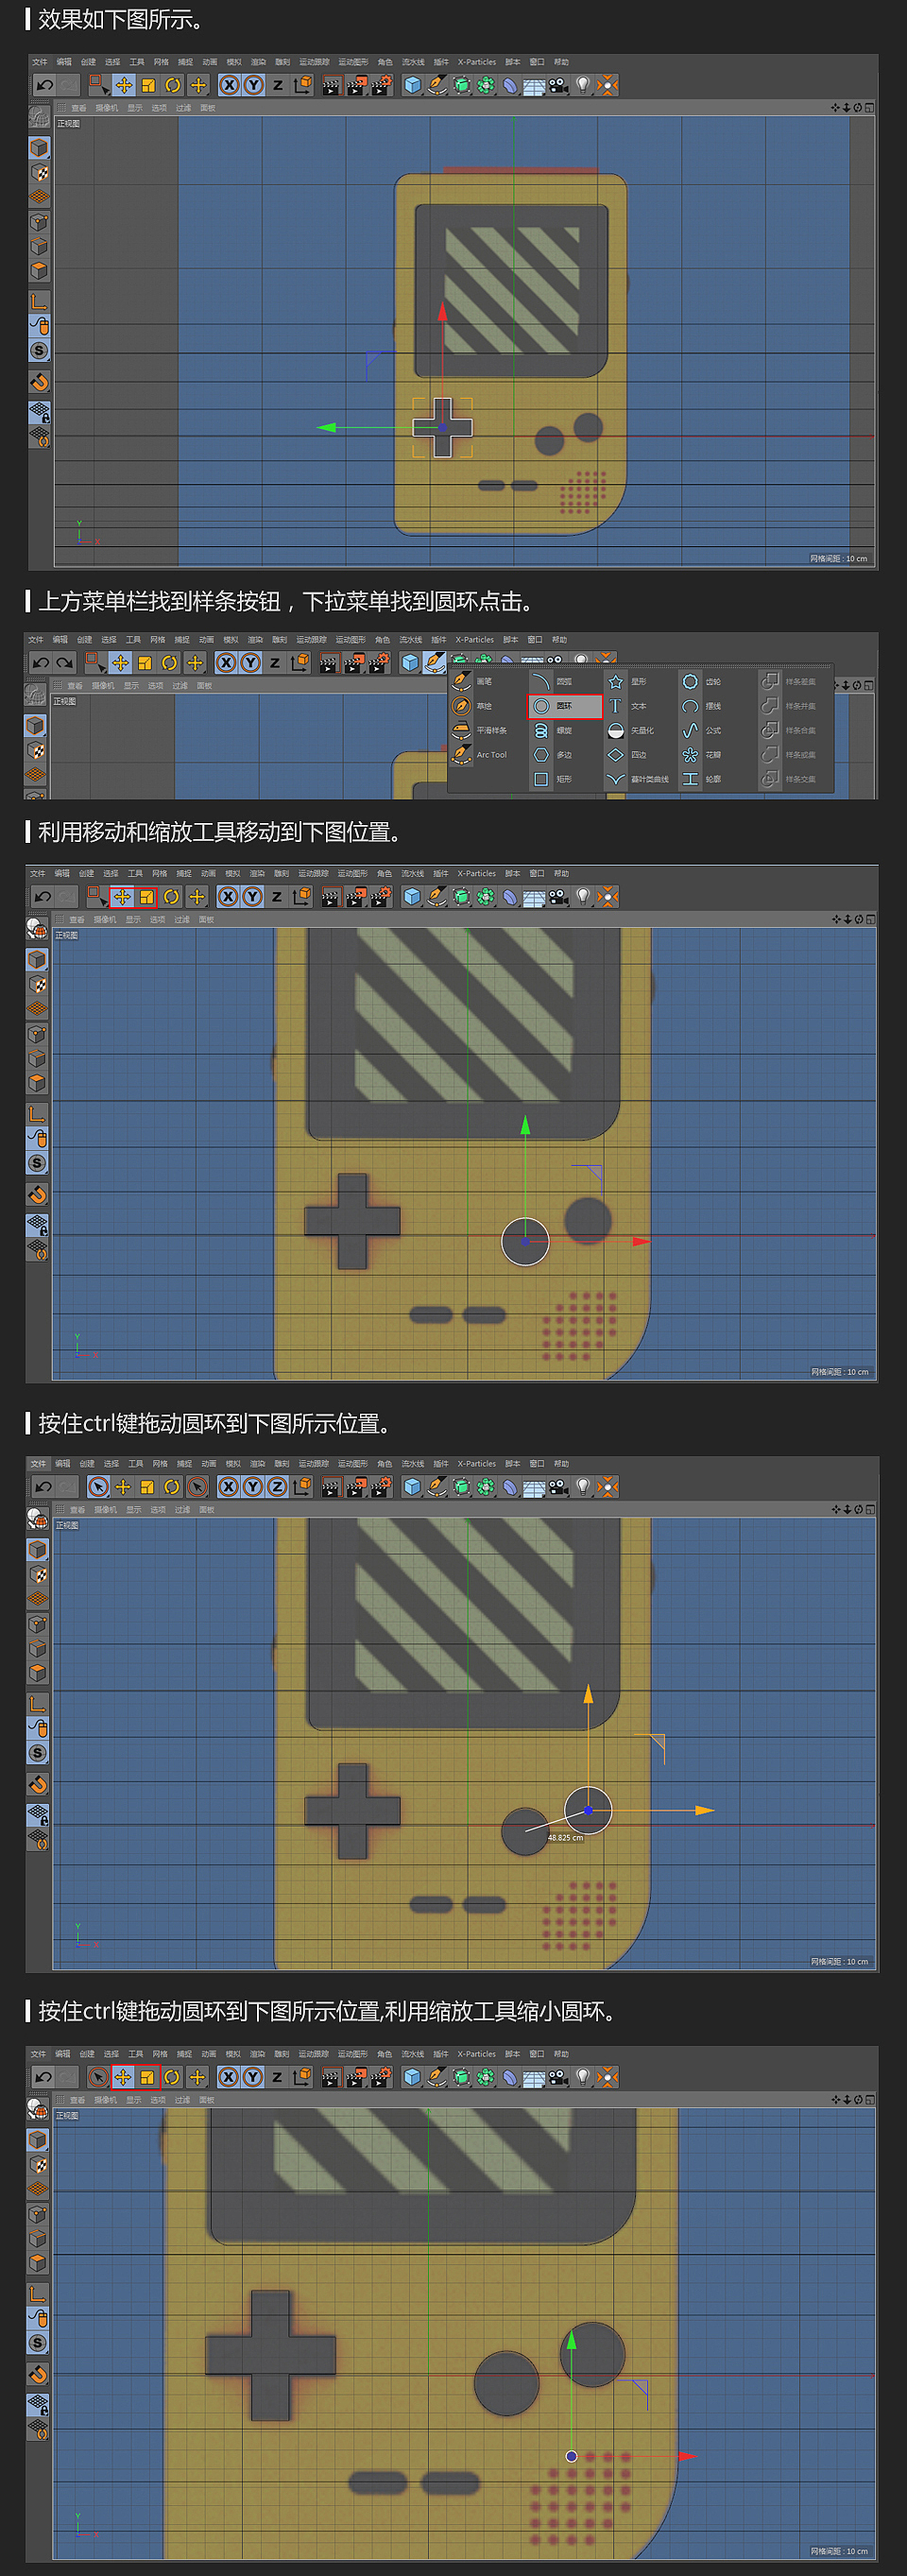
Task: Click 正视图 view label in fourth screenshot
Action: pyautogui.click(x=67, y=1525)
